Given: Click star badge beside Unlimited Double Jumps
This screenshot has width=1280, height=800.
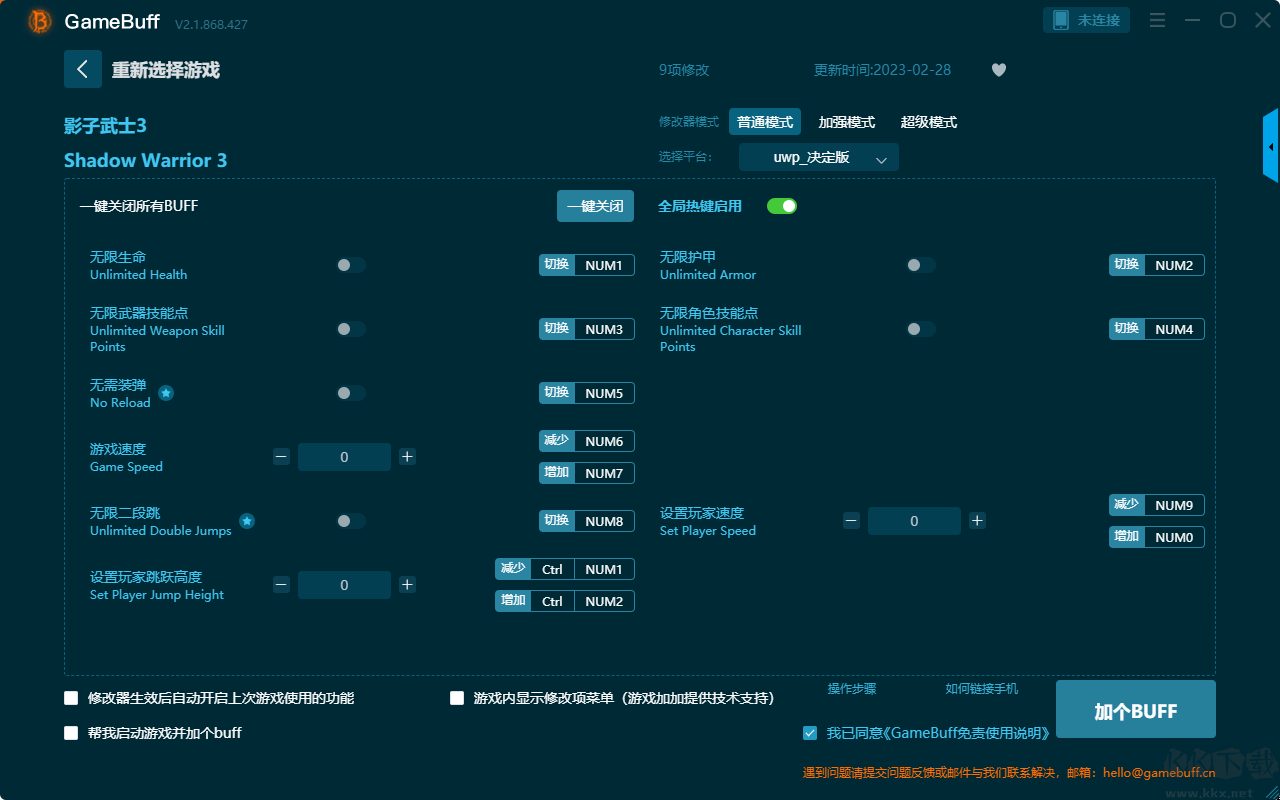Looking at the screenshot, I should pyautogui.click(x=247, y=521).
